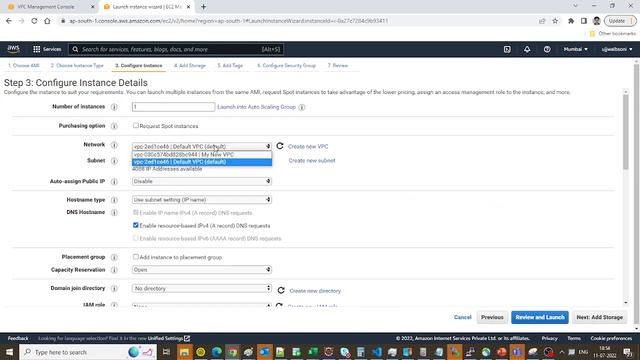The height and width of the screenshot is (360, 640).
Task: Follow Launch into Auto Scaling Group link
Action: 256,107
